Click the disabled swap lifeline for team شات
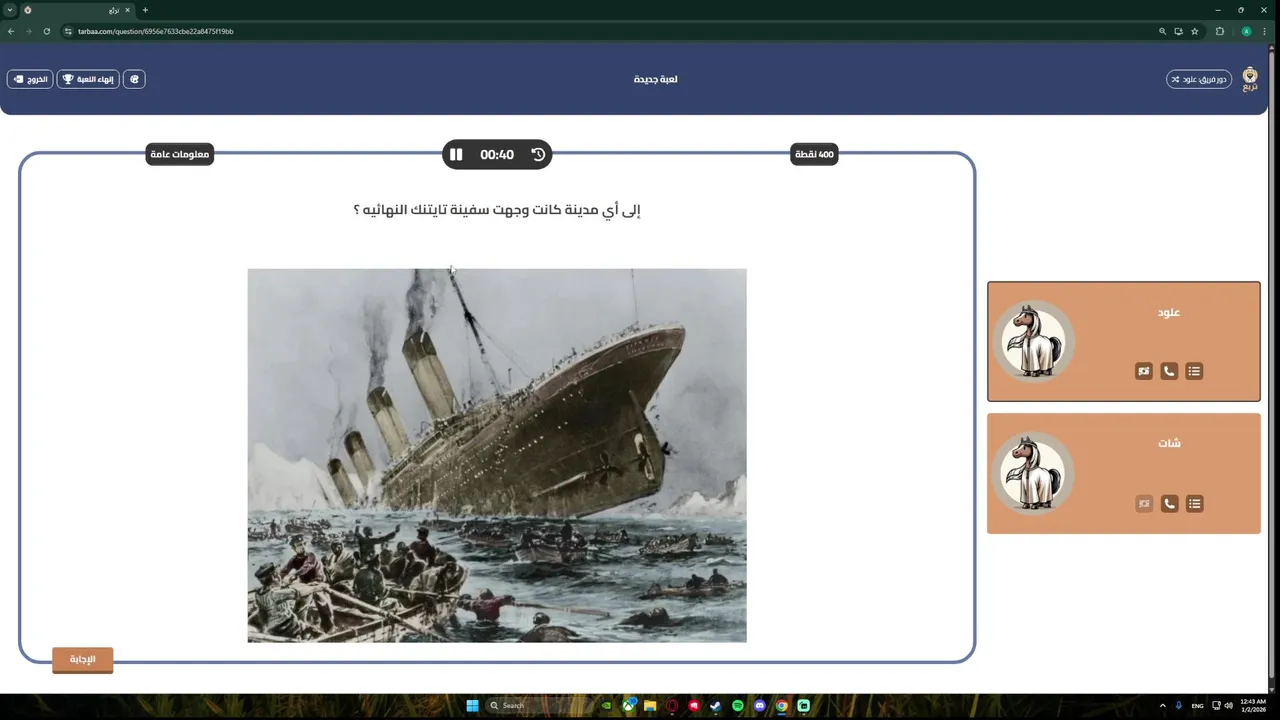 (x=1144, y=503)
